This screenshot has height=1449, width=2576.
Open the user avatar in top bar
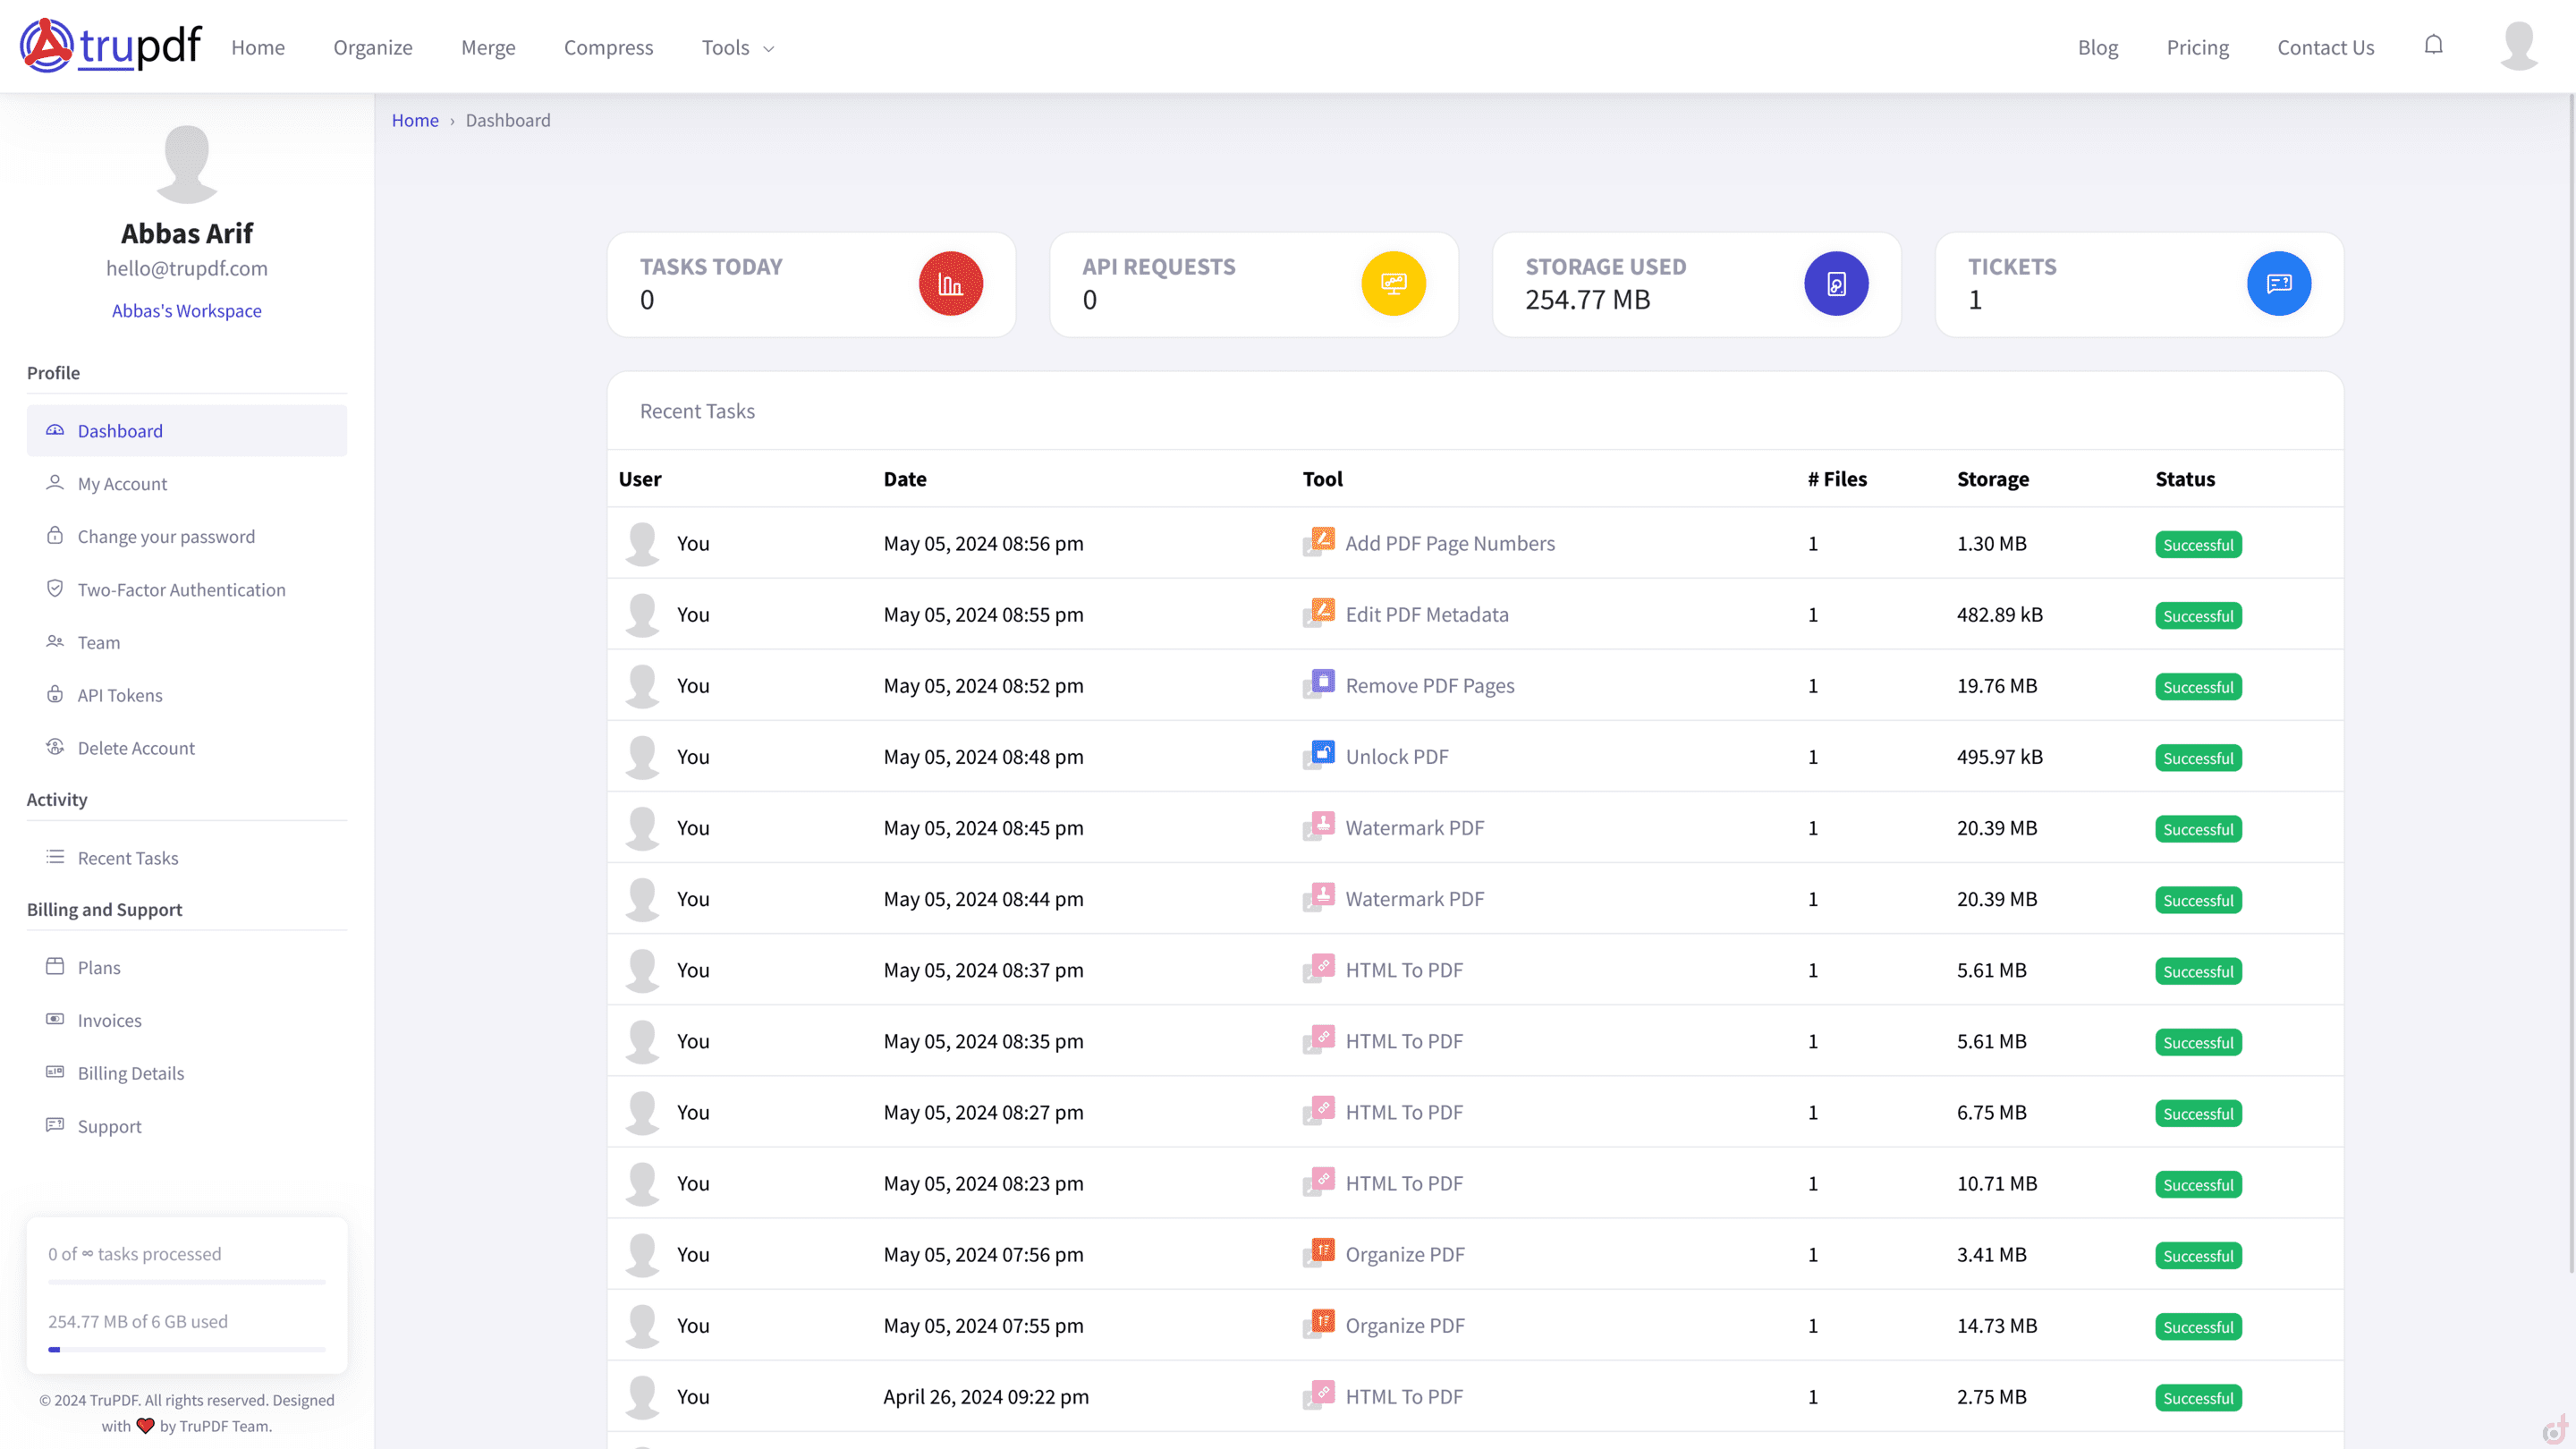[2518, 46]
